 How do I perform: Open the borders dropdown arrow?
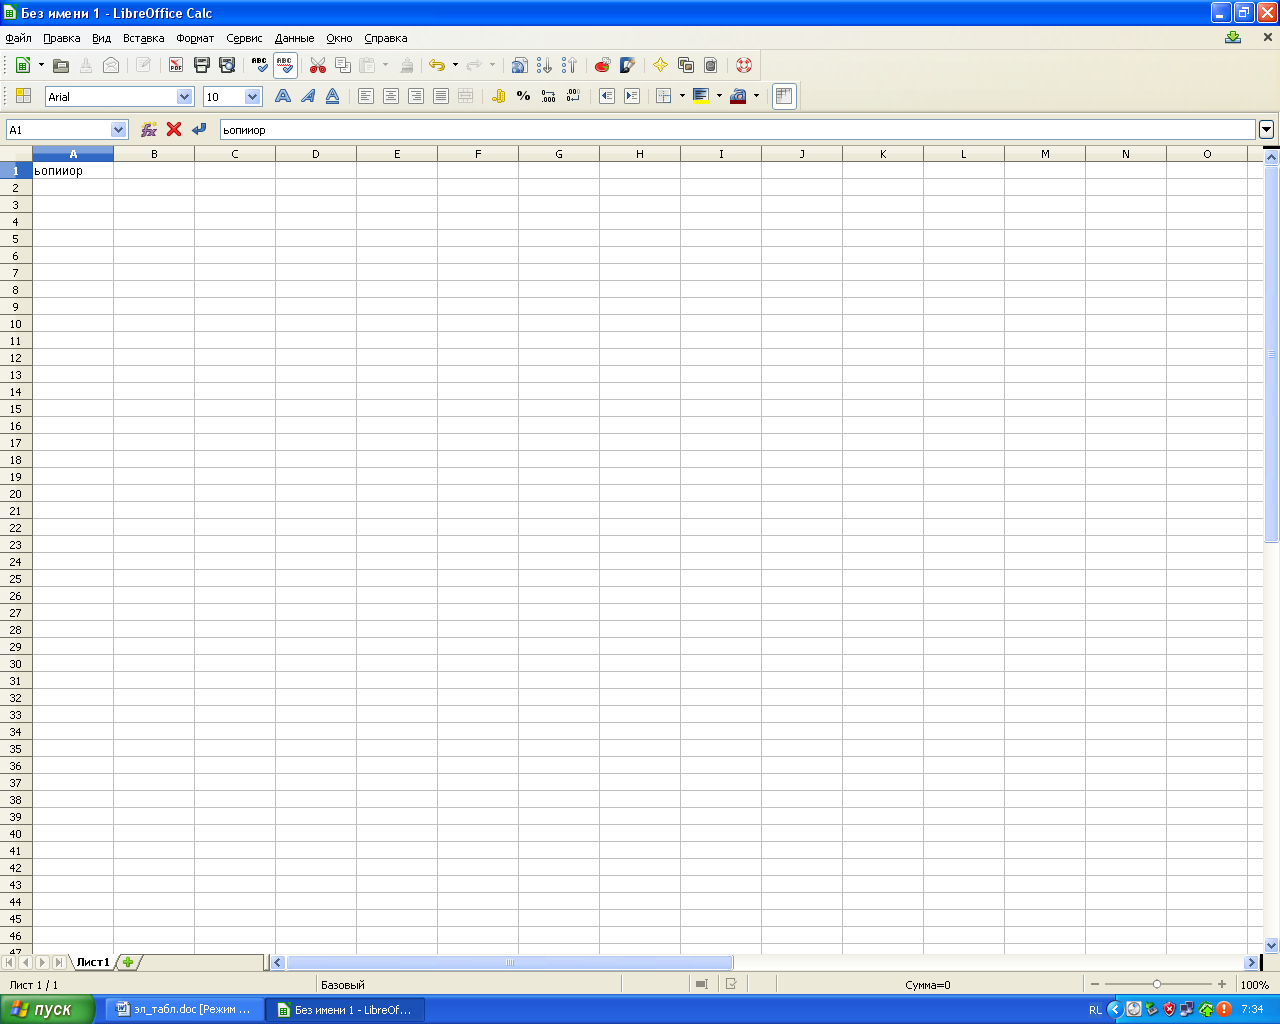(x=682, y=96)
